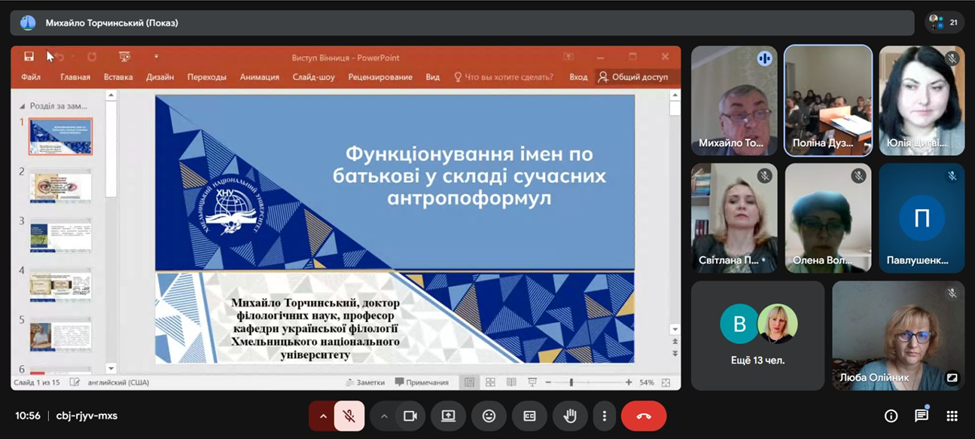Image resolution: width=975 pixels, height=439 pixels.
Task: Adjust the PowerPoint zoom slider
Action: click(x=572, y=382)
